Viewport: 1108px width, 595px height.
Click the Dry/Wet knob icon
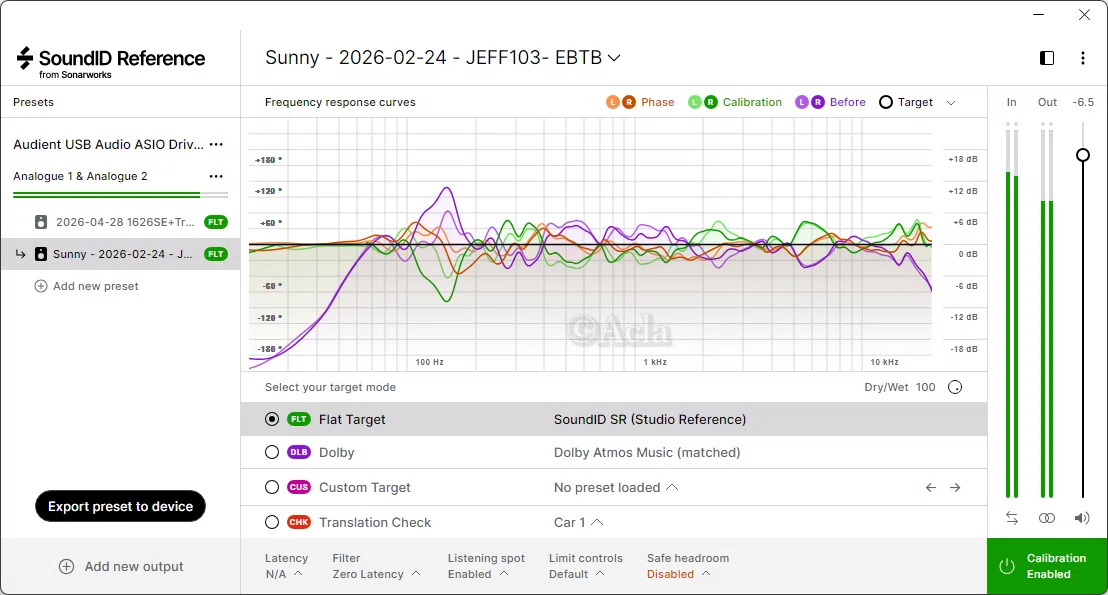[x=955, y=387]
